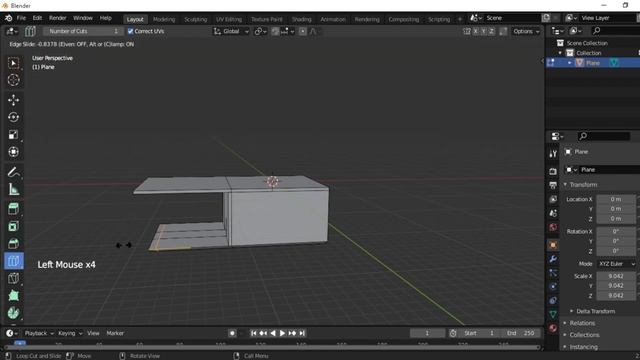Select the Measure tool
The height and width of the screenshot is (360, 640).
(13, 189)
